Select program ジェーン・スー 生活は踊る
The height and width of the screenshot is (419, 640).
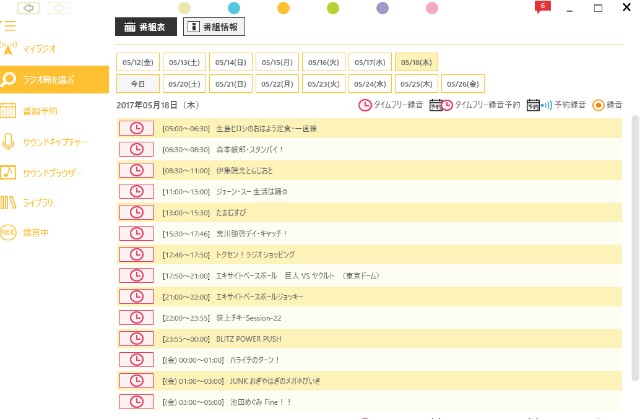(252, 191)
